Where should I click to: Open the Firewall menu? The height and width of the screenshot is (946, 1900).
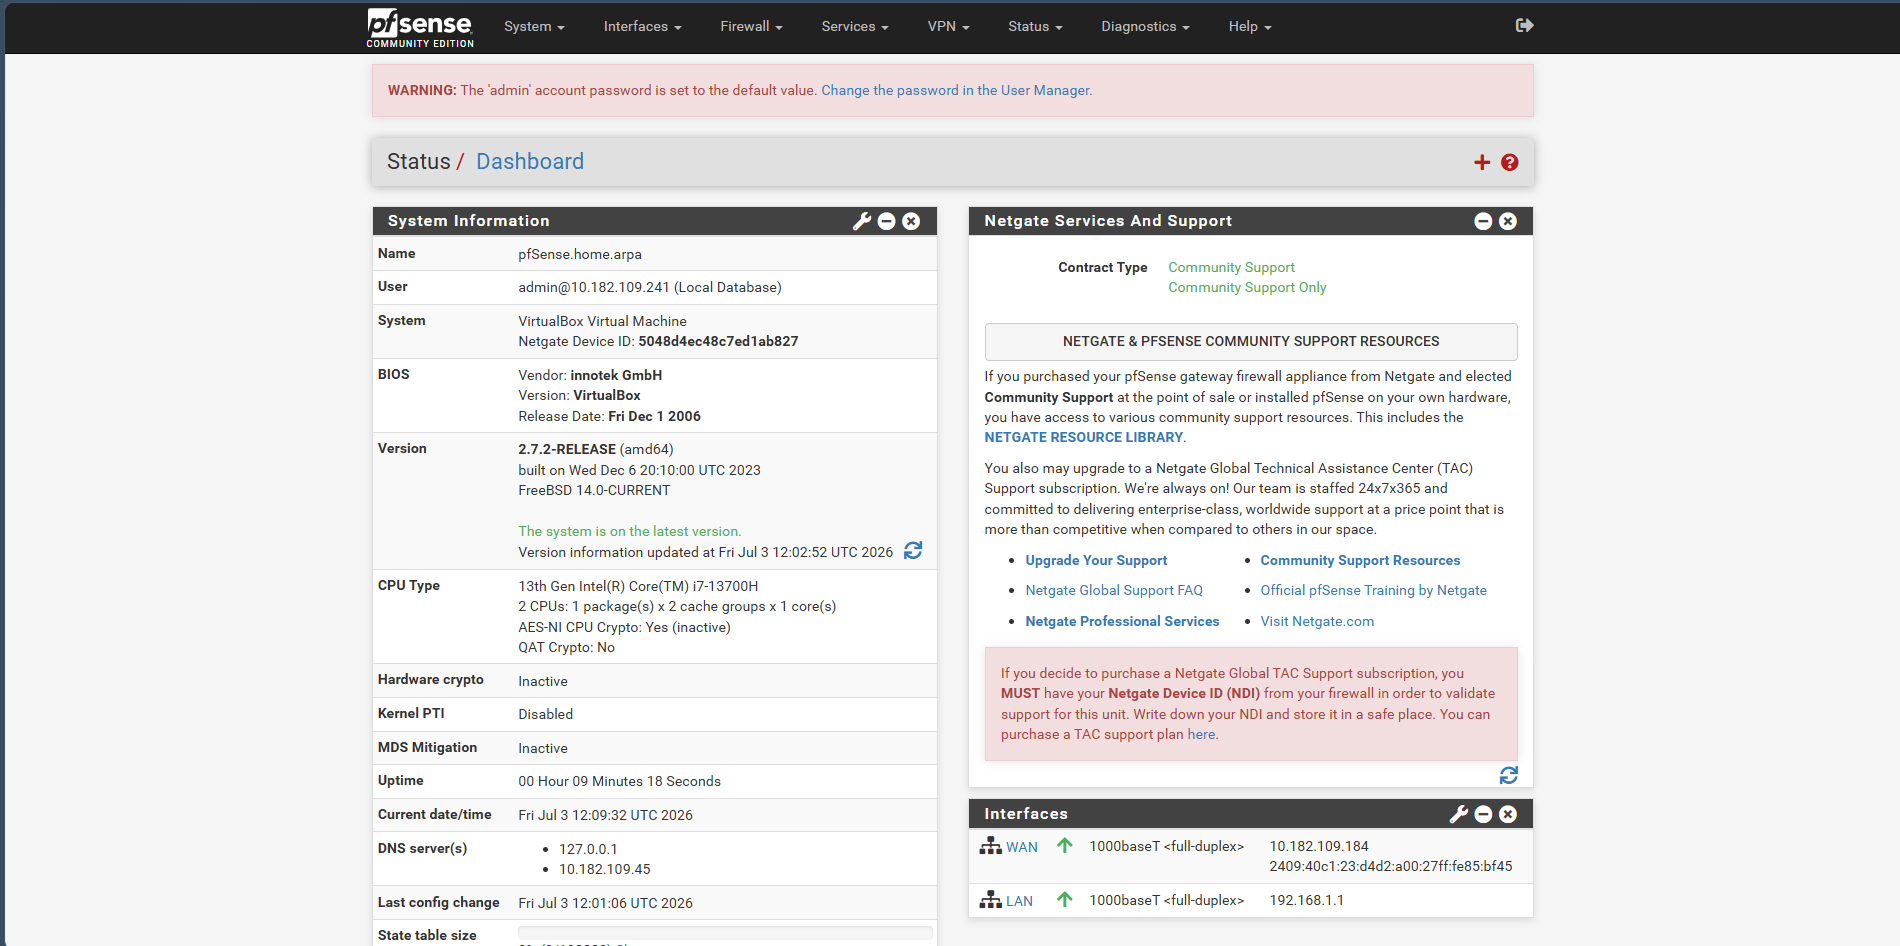751,27
